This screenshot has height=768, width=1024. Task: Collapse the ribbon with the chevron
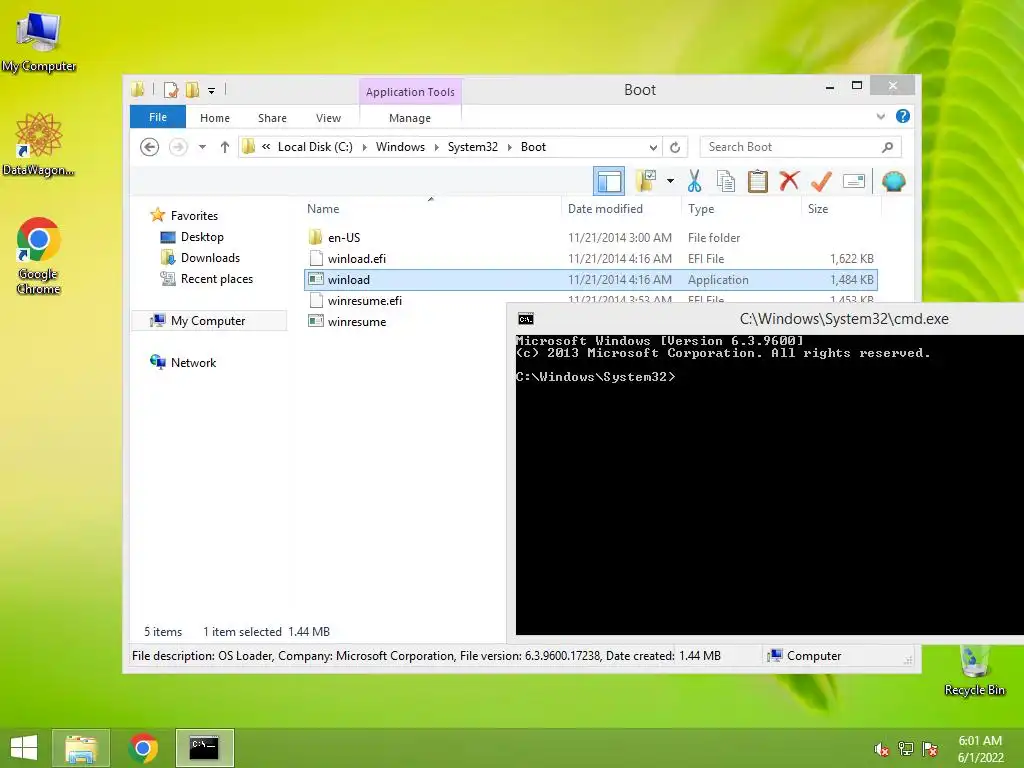tap(880, 116)
